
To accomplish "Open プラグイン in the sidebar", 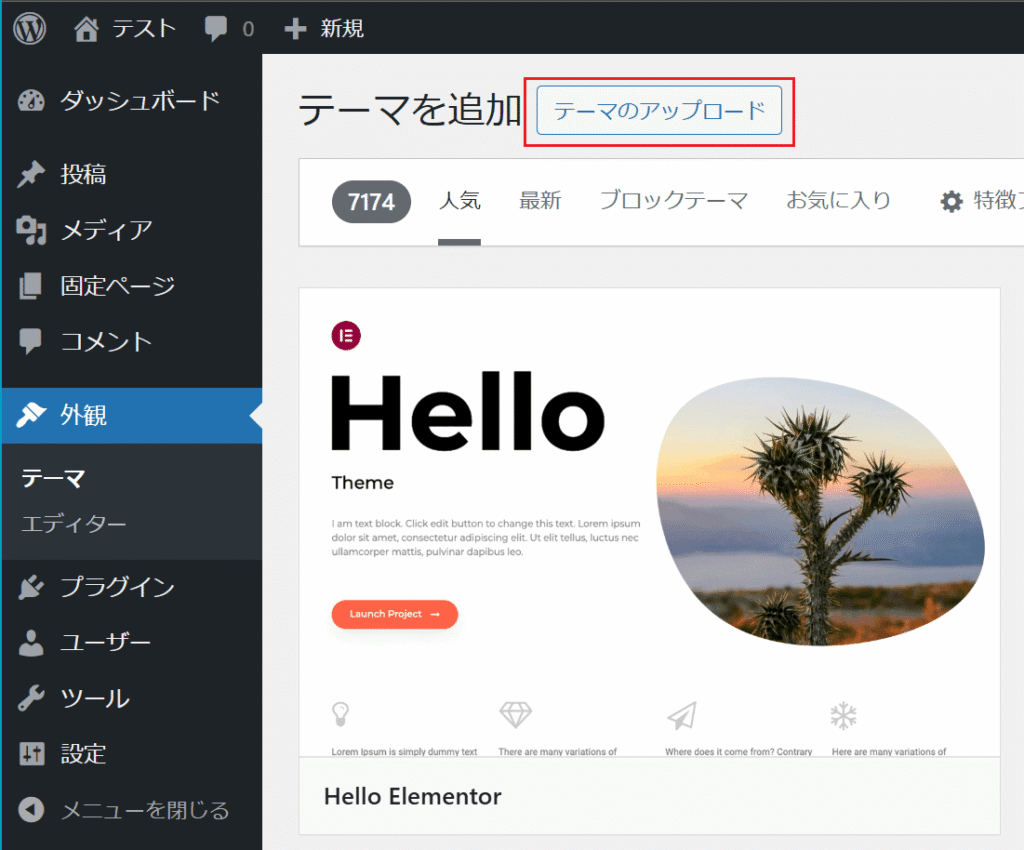I will [117, 588].
